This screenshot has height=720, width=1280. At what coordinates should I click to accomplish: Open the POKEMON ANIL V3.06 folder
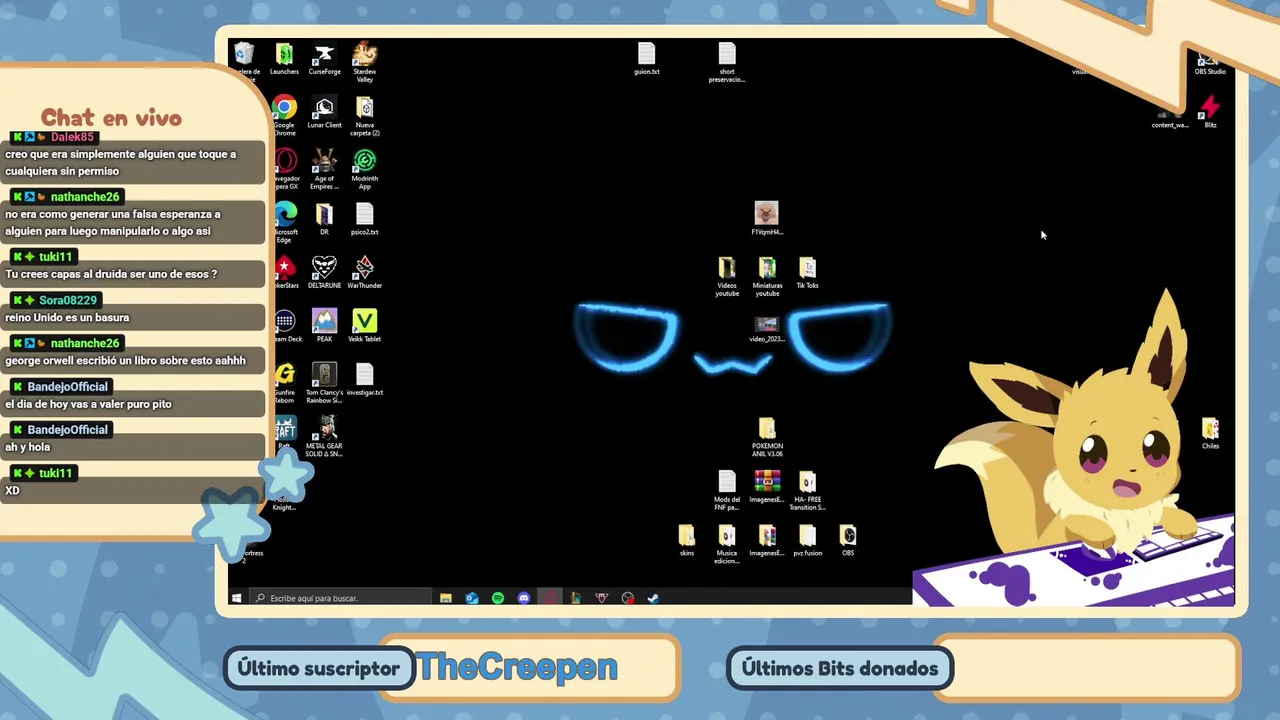767,437
